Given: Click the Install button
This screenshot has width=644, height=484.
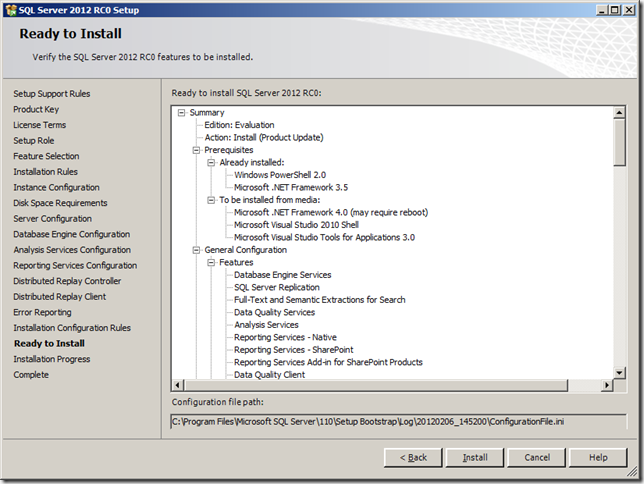Looking at the screenshot, I should [x=475, y=457].
